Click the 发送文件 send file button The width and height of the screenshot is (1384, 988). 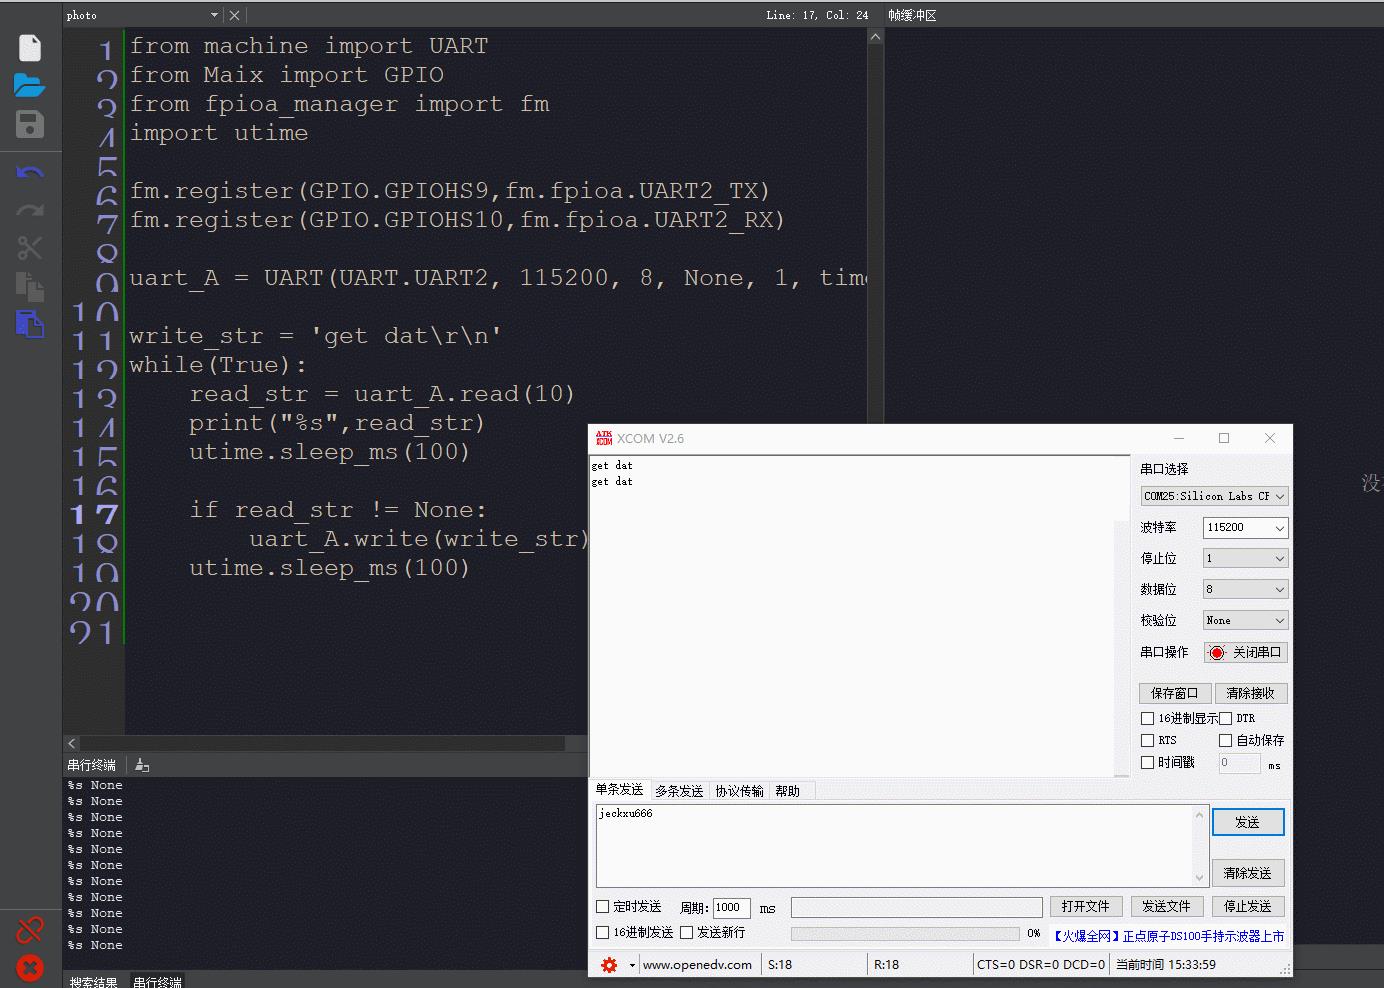(1167, 906)
